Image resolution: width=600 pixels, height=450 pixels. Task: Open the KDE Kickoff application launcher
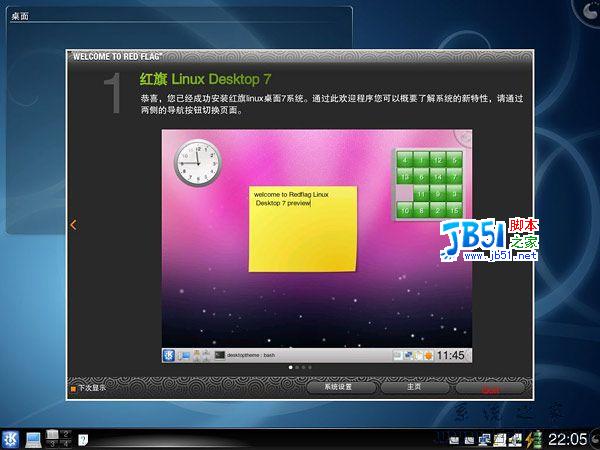coord(10,439)
